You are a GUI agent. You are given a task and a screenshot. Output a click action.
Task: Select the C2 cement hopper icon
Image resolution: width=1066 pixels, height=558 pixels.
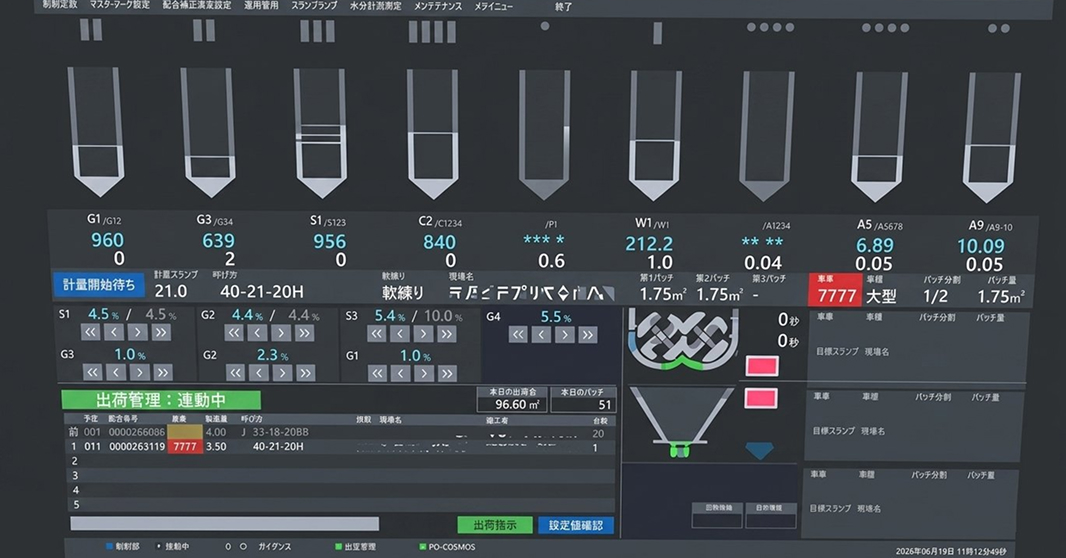pyautogui.click(x=432, y=133)
